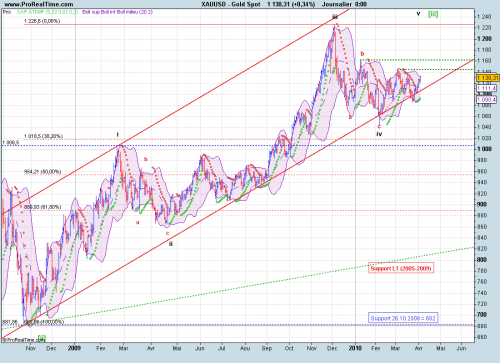Select the 1 226,6 (0,00%) Fibonacci label

(42, 21)
